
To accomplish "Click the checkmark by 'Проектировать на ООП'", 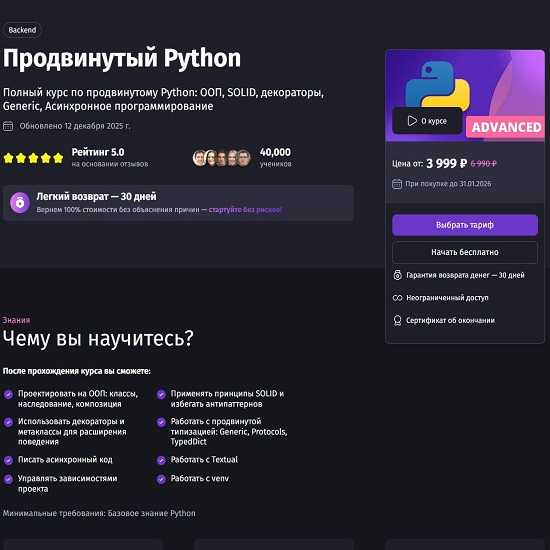I will [8, 394].
